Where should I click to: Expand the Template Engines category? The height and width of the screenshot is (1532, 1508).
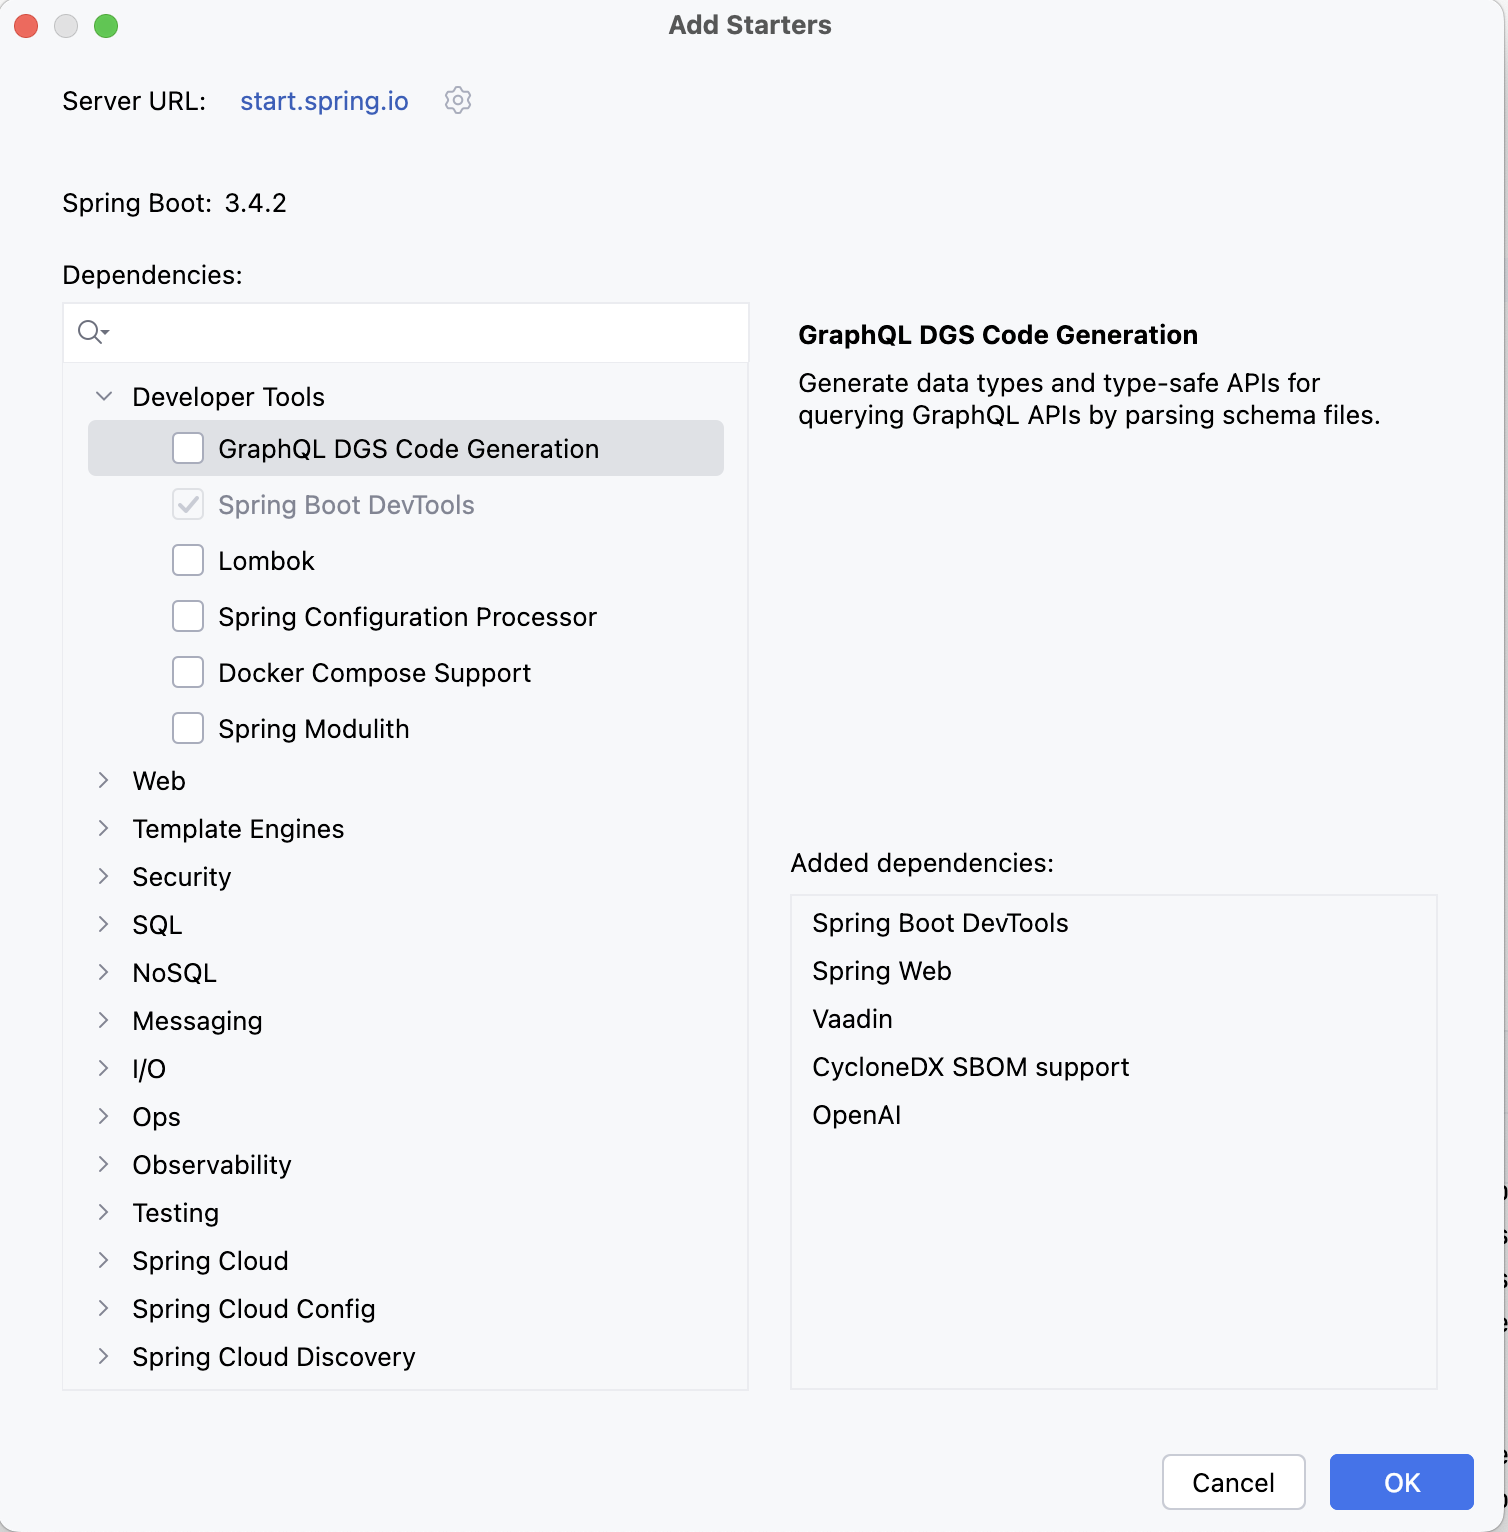coord(103,828)
